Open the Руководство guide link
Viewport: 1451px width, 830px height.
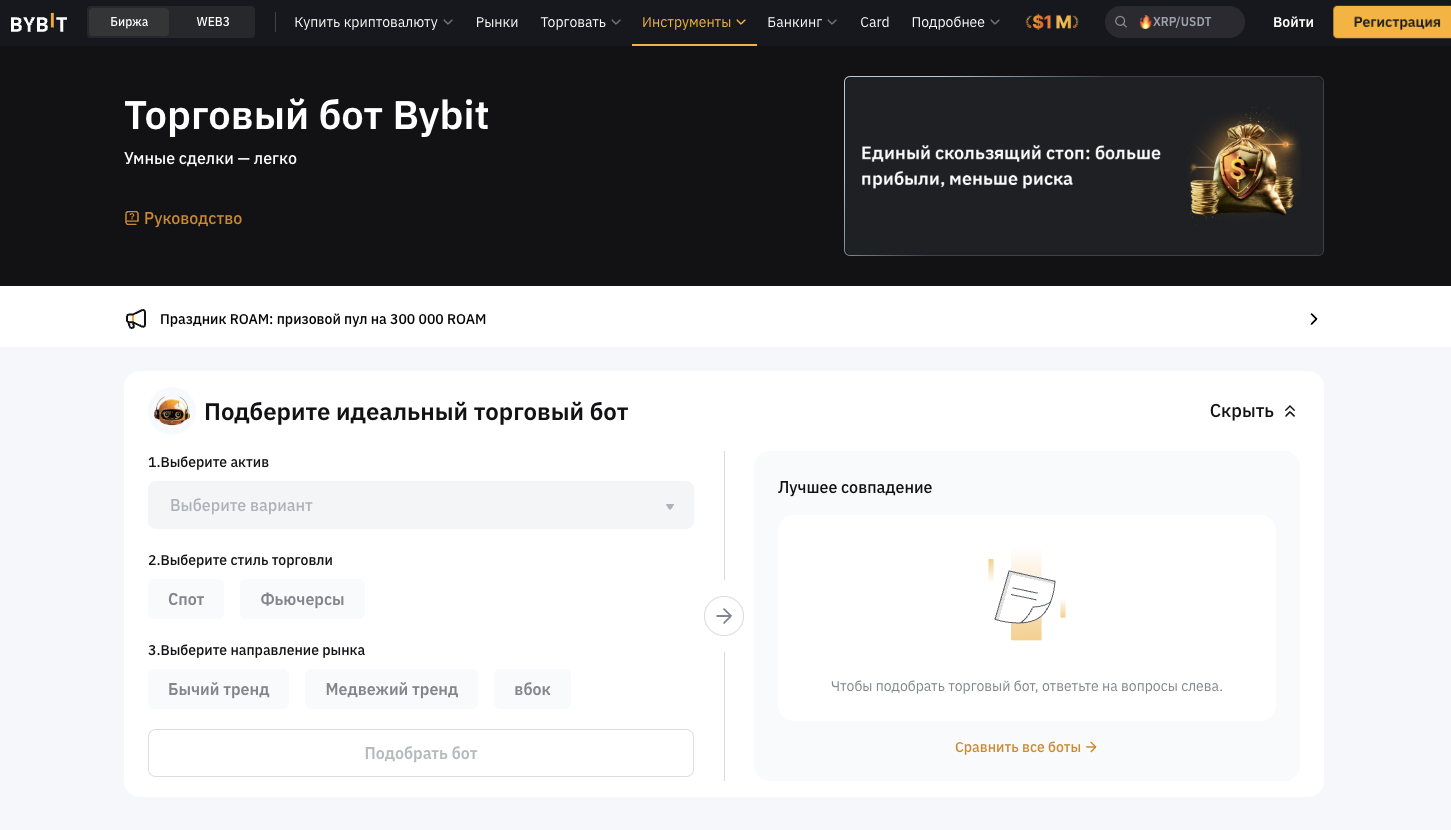point(193,218)
